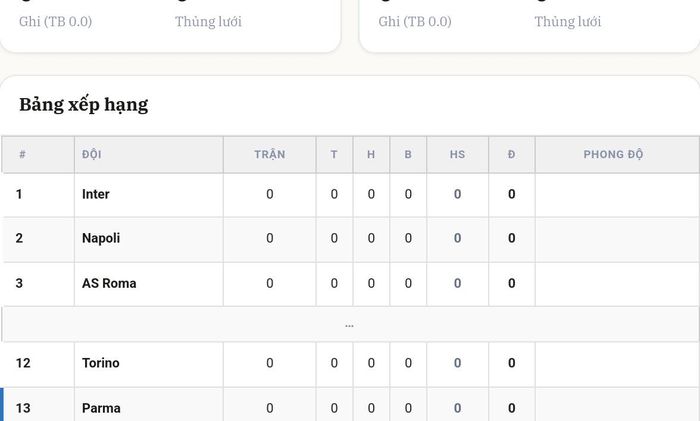The width and height of the screenshot is (700, 421).
Task: Click the # rank column header
Action: (x=38, y=154)
